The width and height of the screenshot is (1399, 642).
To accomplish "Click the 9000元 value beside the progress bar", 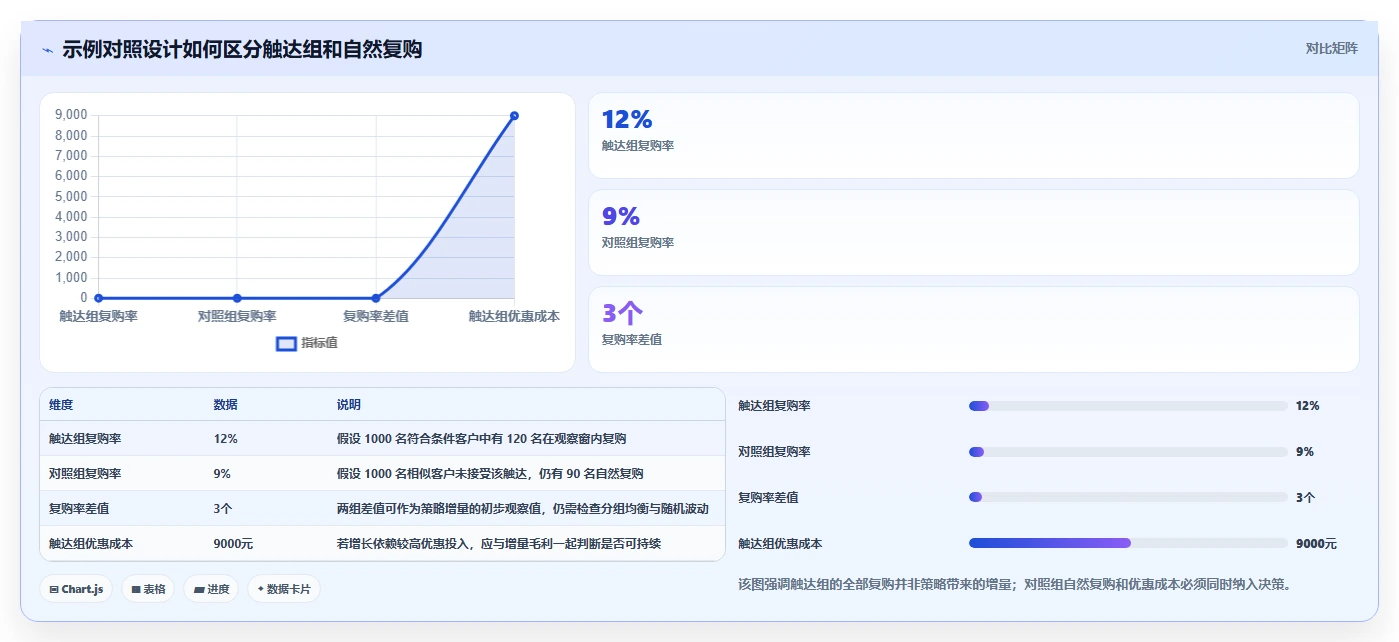I will (1316, 544).
